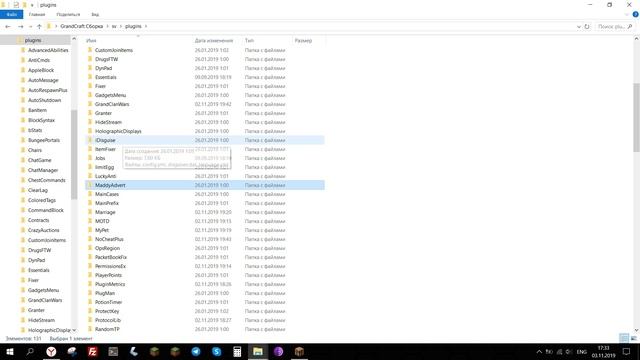Navigate to GrandCraft.Сборка breadcrumb
Screen dimensions: 640x360
click(x=82, y=27)
